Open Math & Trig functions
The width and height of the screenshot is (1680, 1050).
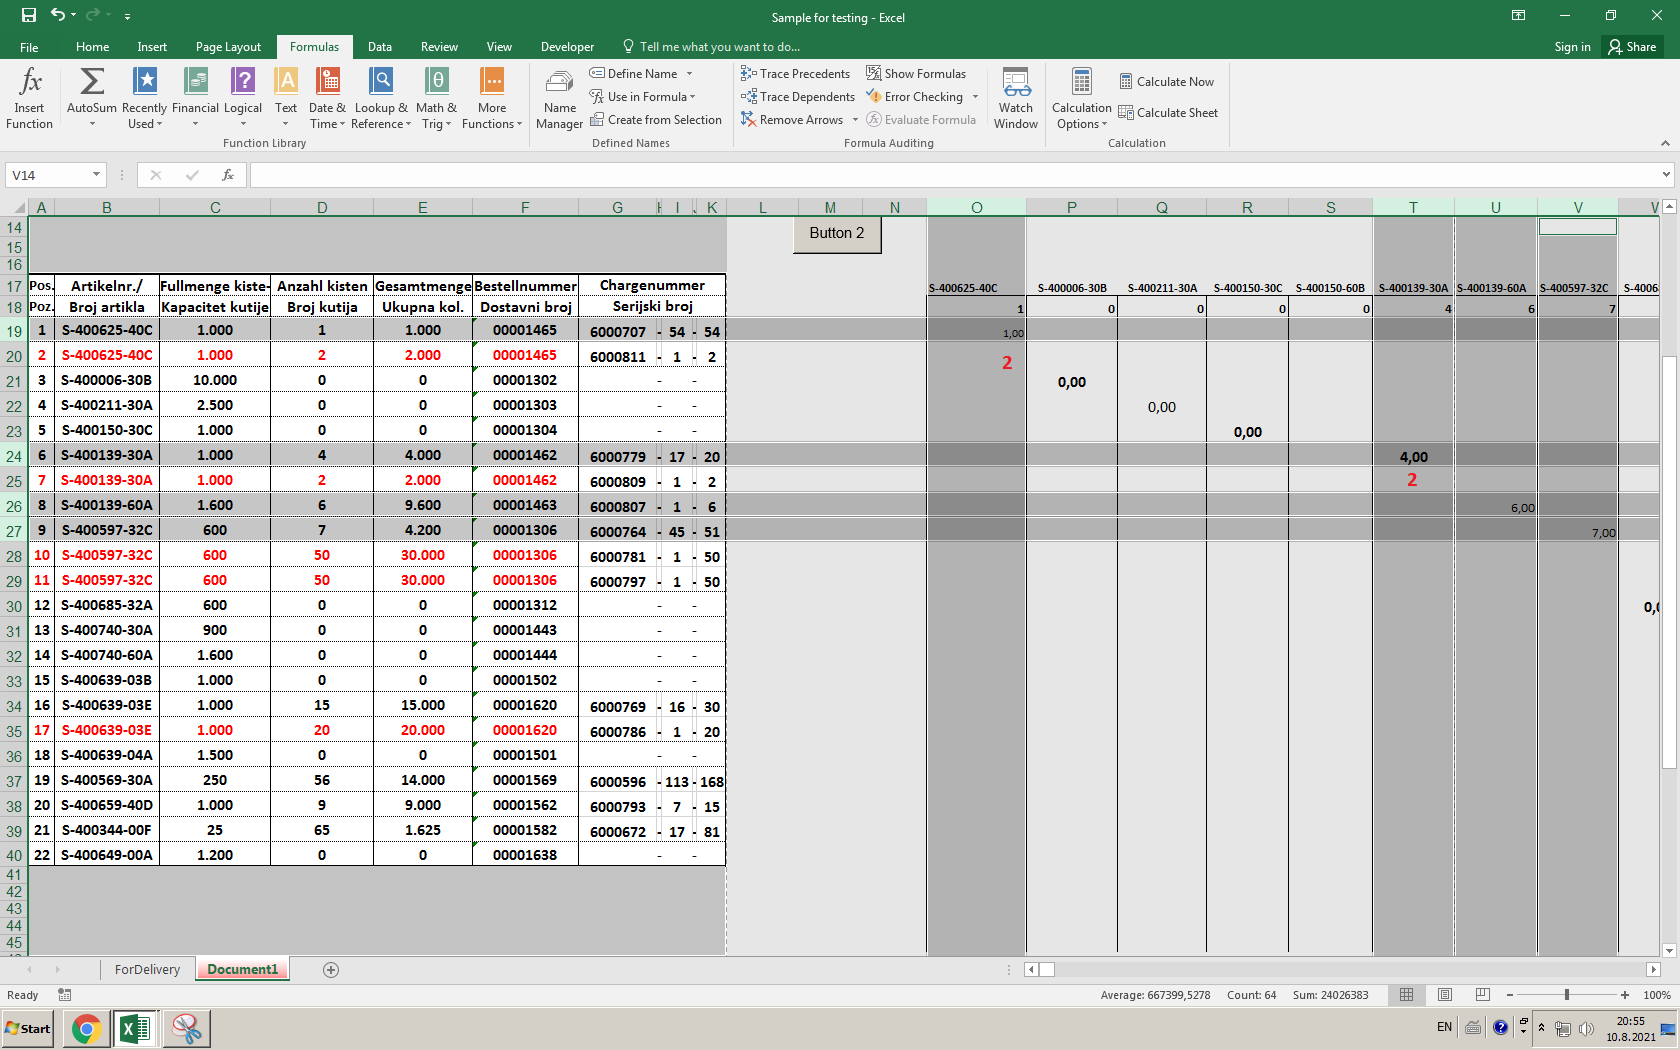pos(436,98)
